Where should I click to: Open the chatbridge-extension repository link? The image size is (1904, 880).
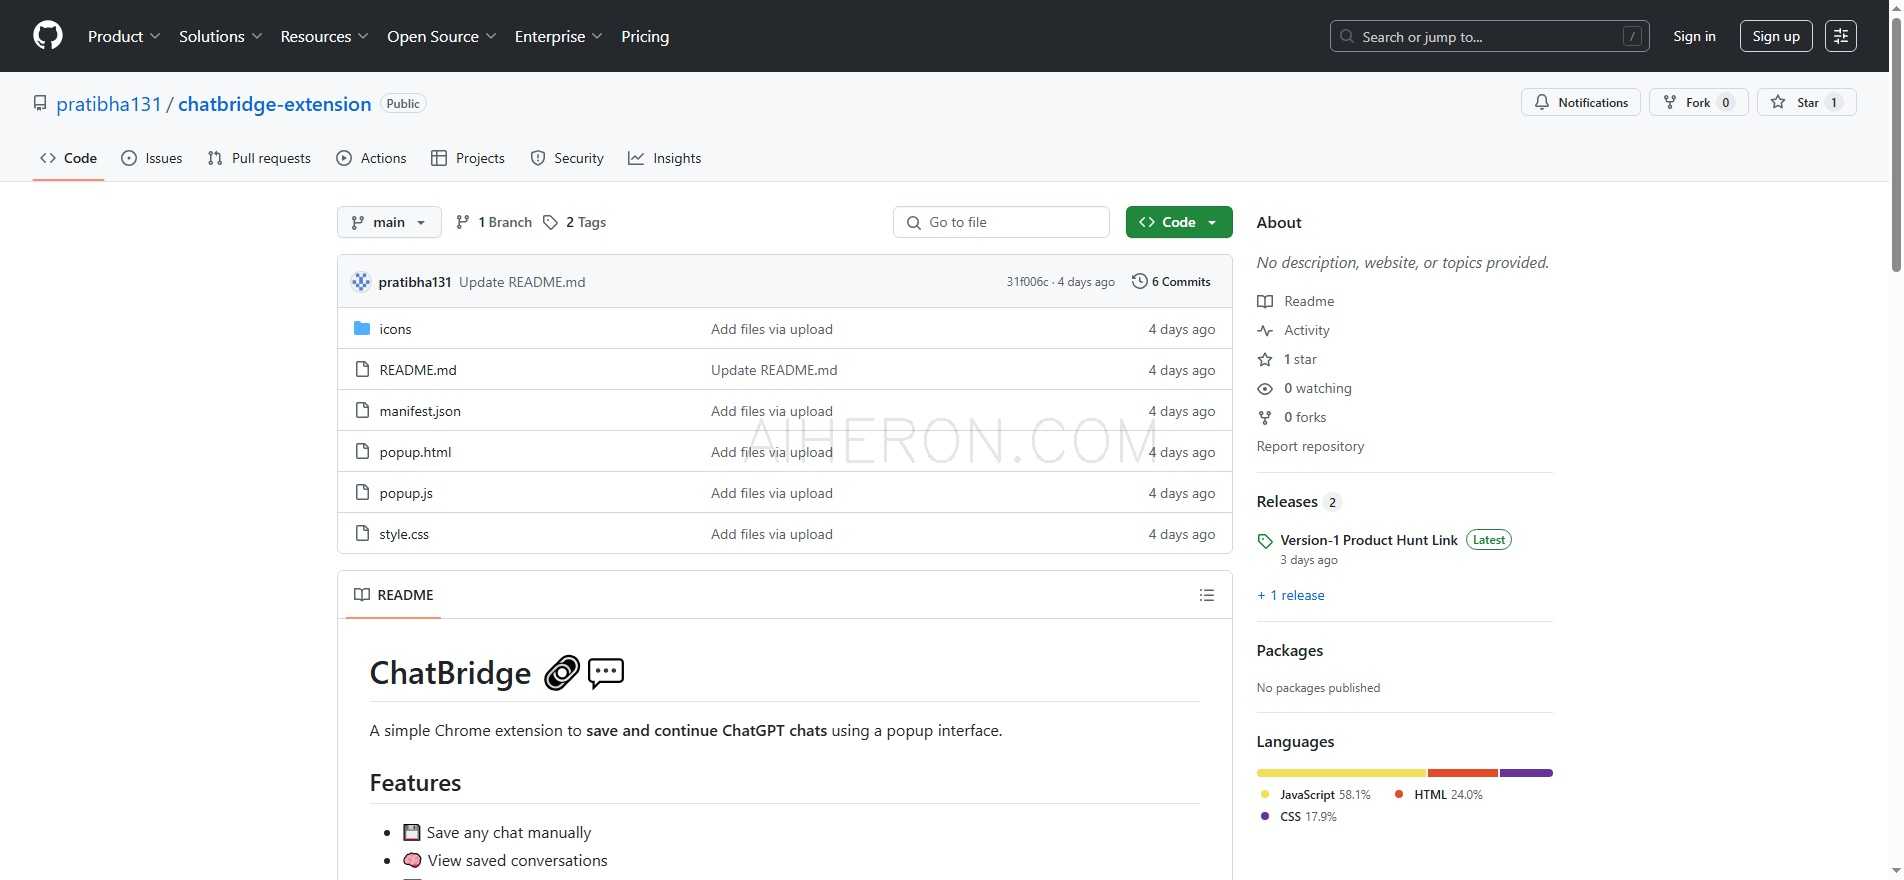(275, 104)
